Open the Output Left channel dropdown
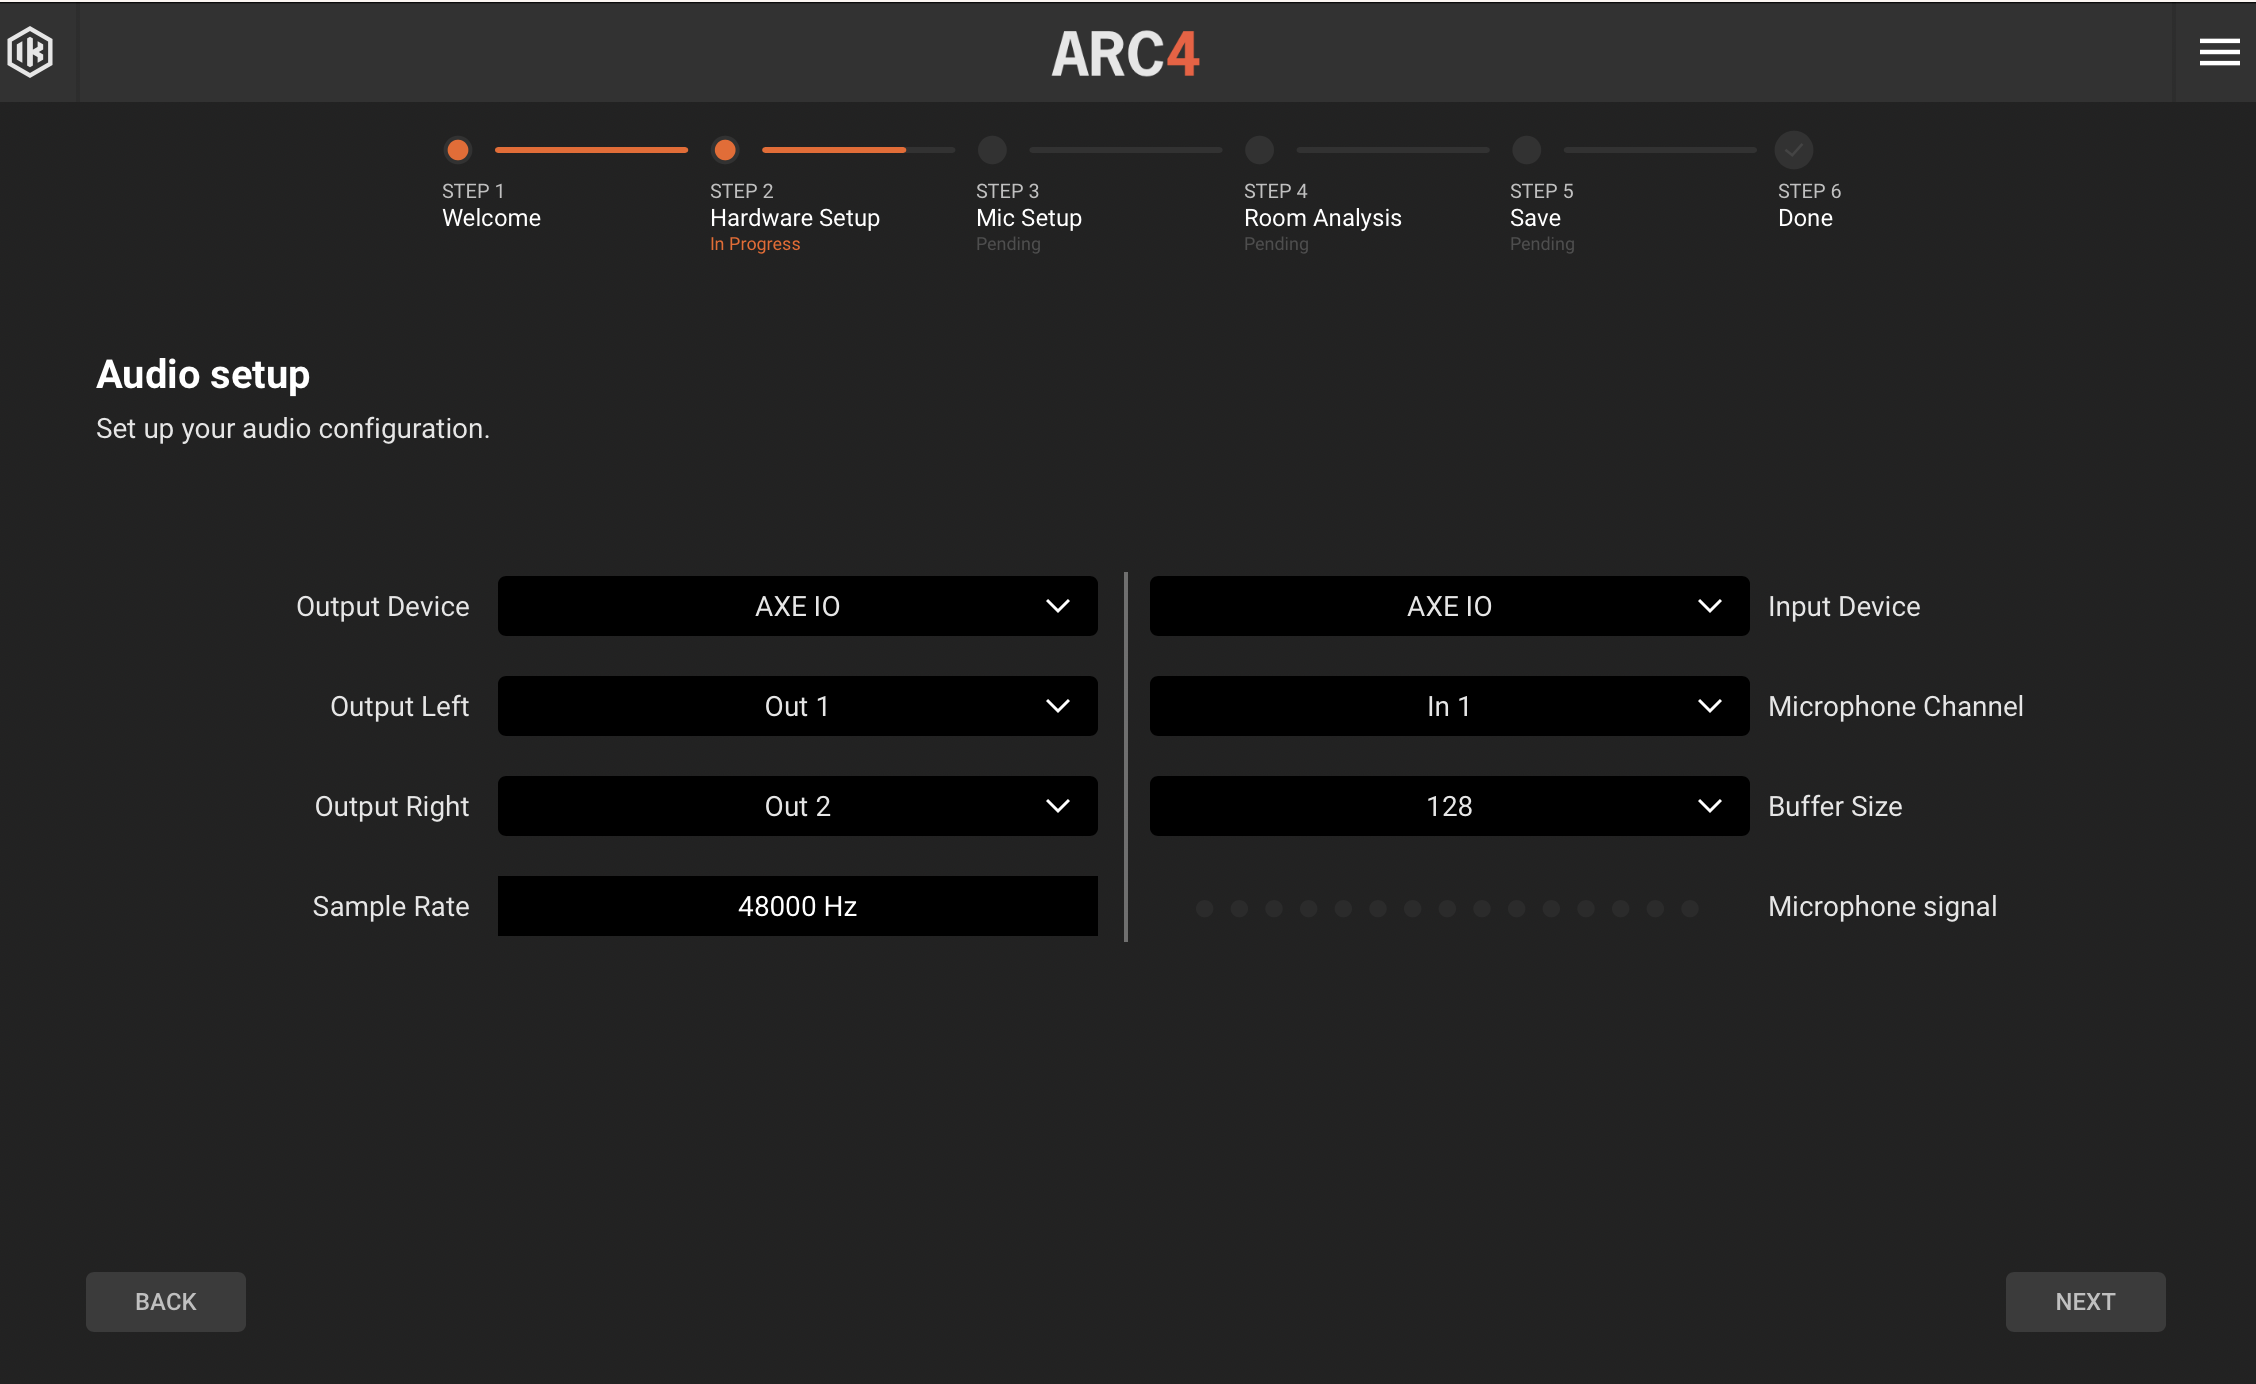The width and height of the screenshot is (2256, 1384). point(798,706)
